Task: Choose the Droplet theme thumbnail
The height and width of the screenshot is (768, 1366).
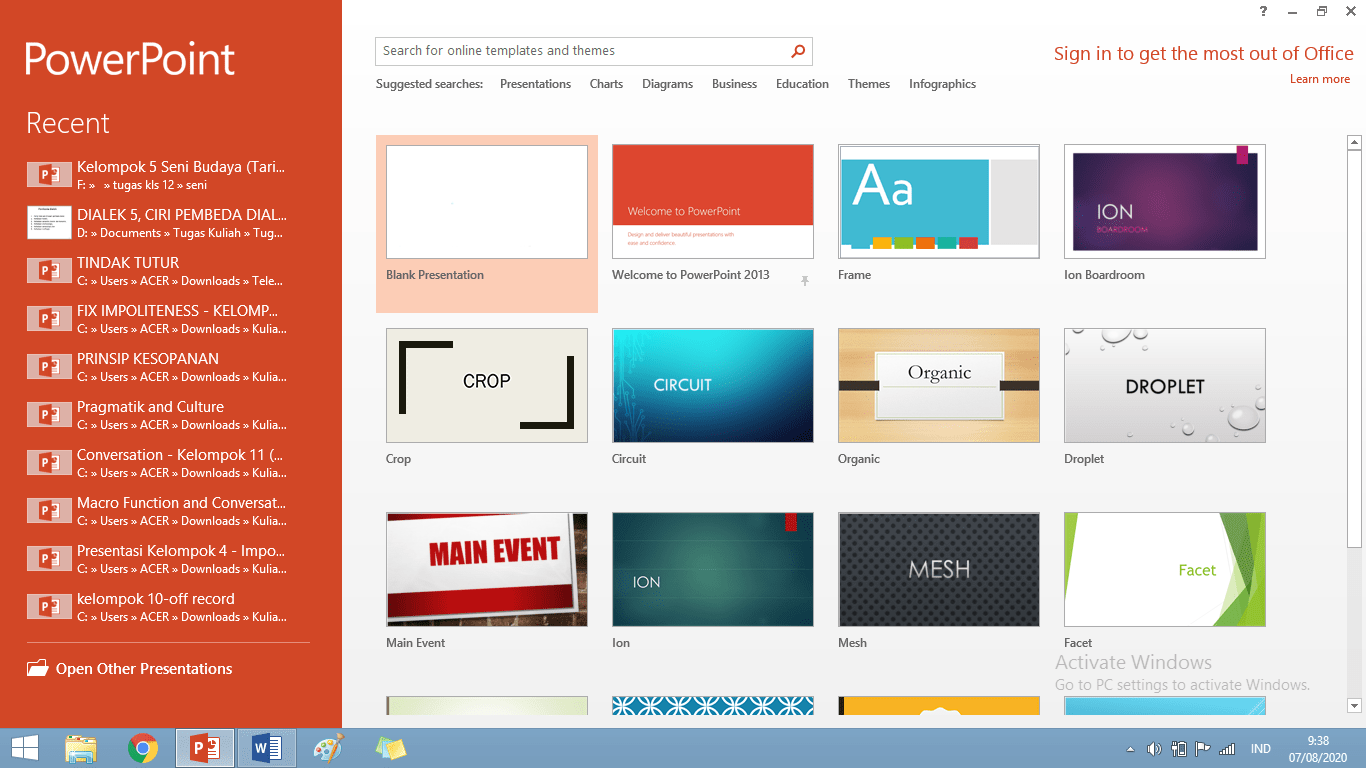Action: [x=1165, y=386]
